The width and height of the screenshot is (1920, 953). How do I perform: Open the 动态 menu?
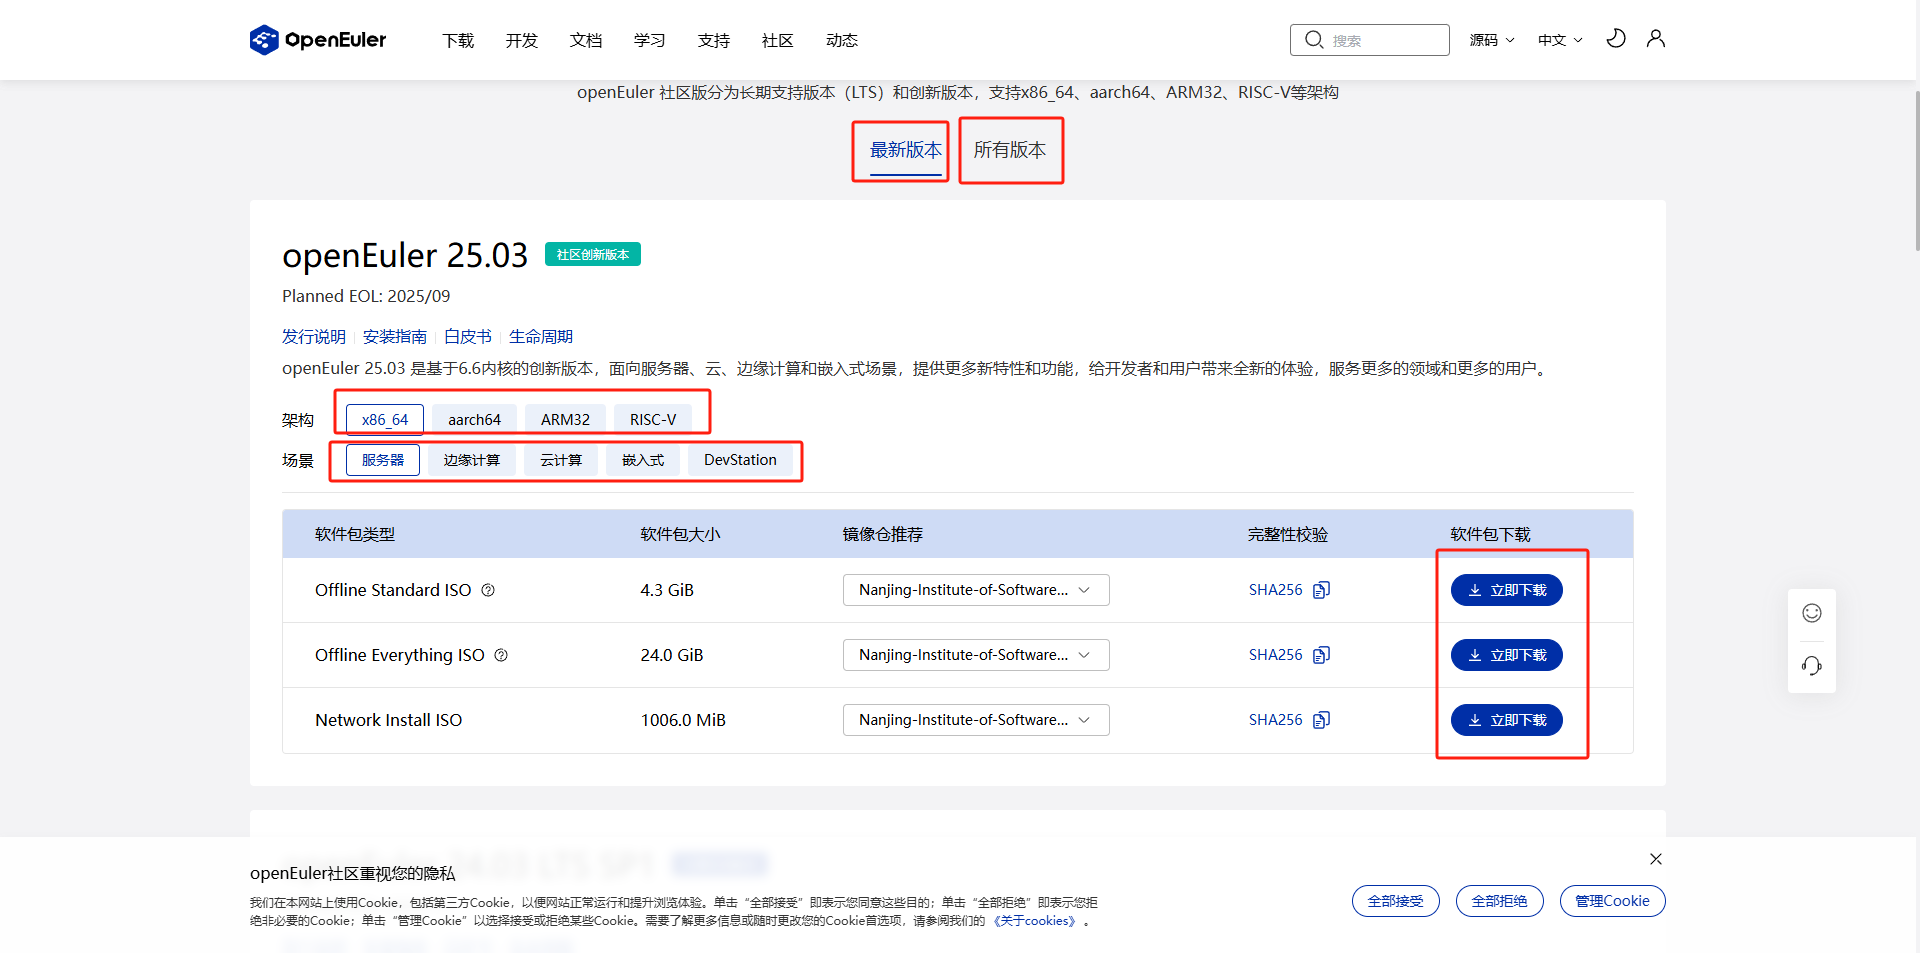(842, 40)
